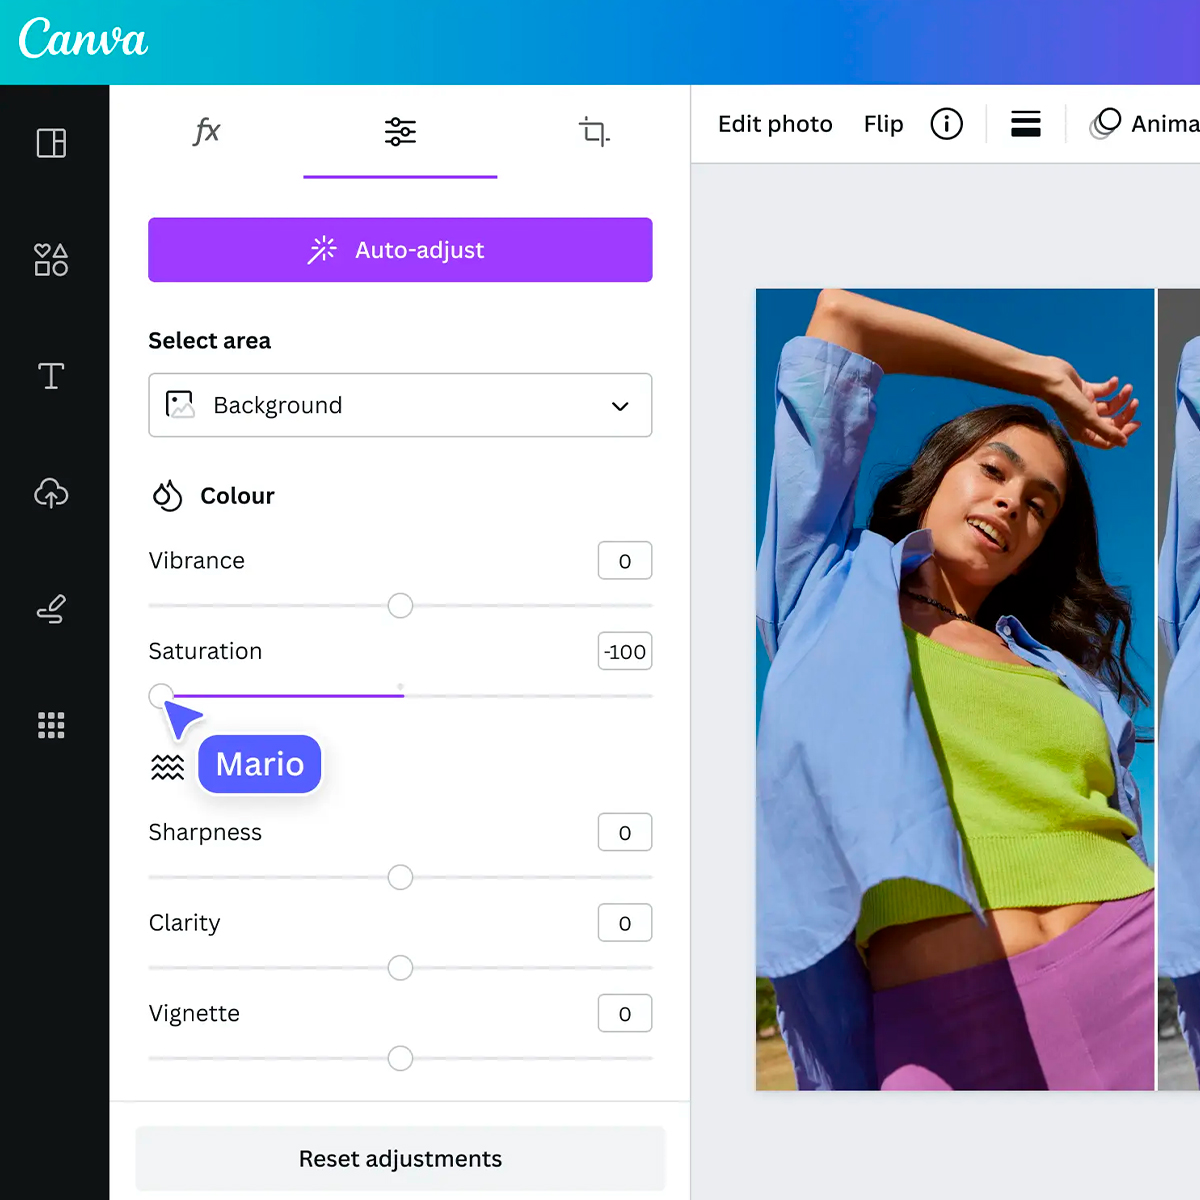Click the Vignette label text

[194, 1014]
